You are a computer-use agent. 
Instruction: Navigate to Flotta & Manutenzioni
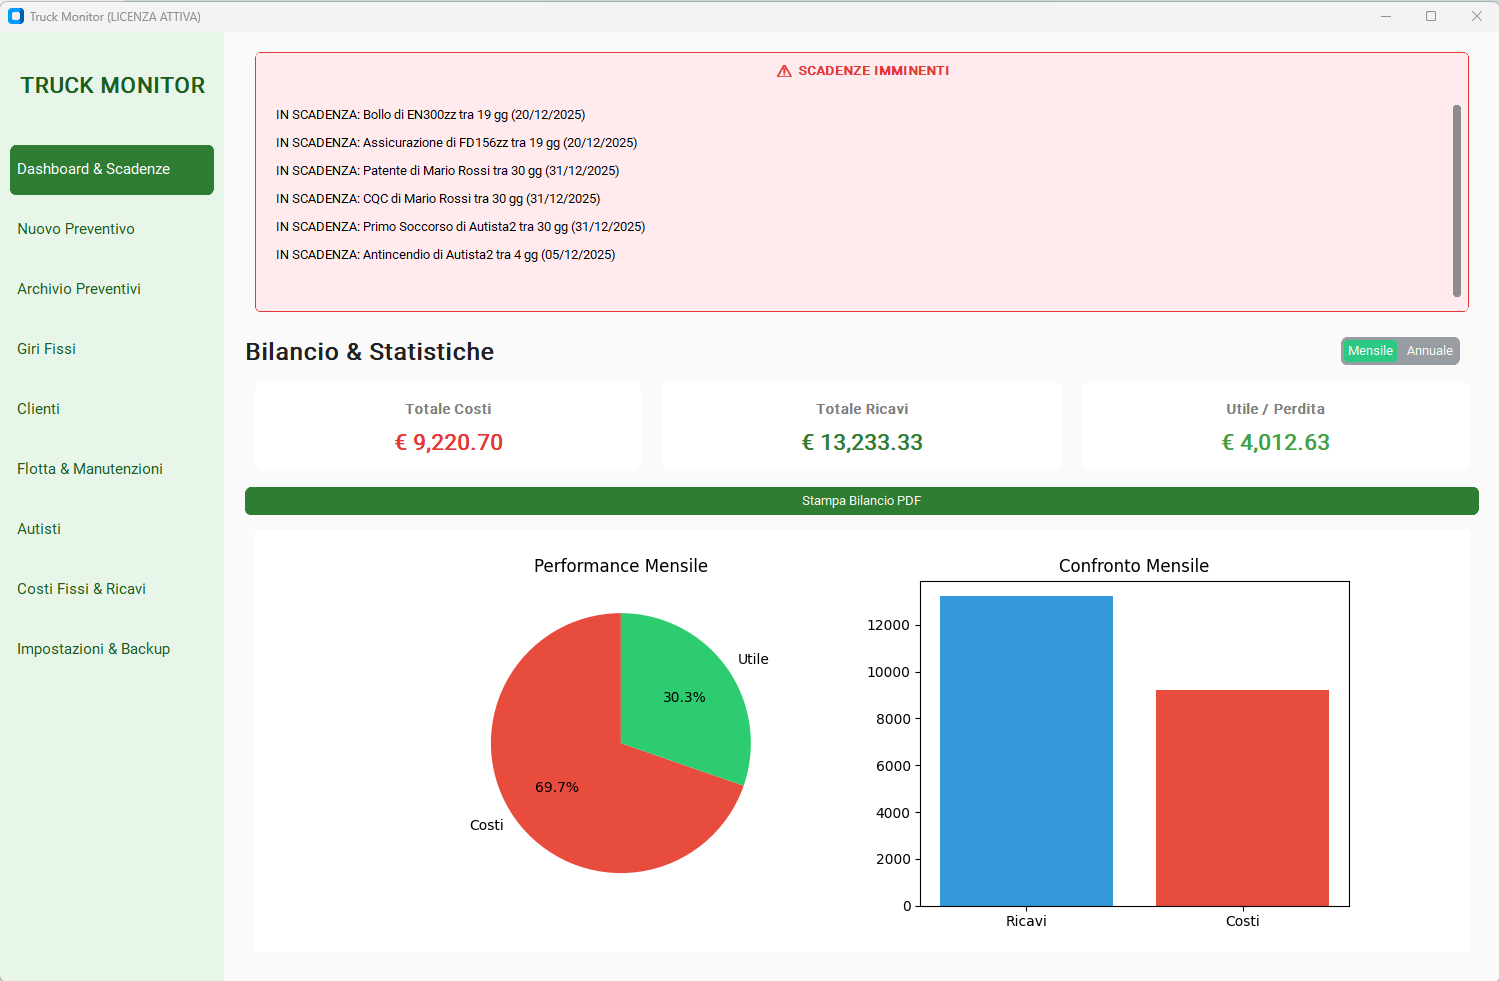(x=90, y=469)
